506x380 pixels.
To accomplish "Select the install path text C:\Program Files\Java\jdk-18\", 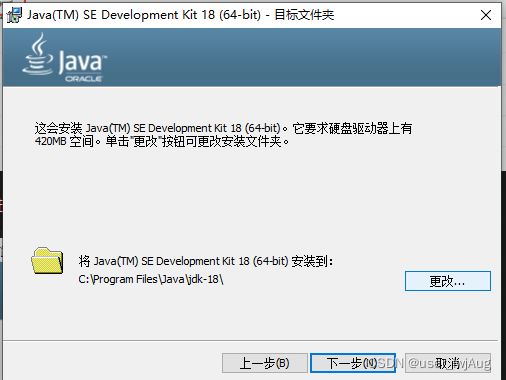I will [x=151, y=279].
